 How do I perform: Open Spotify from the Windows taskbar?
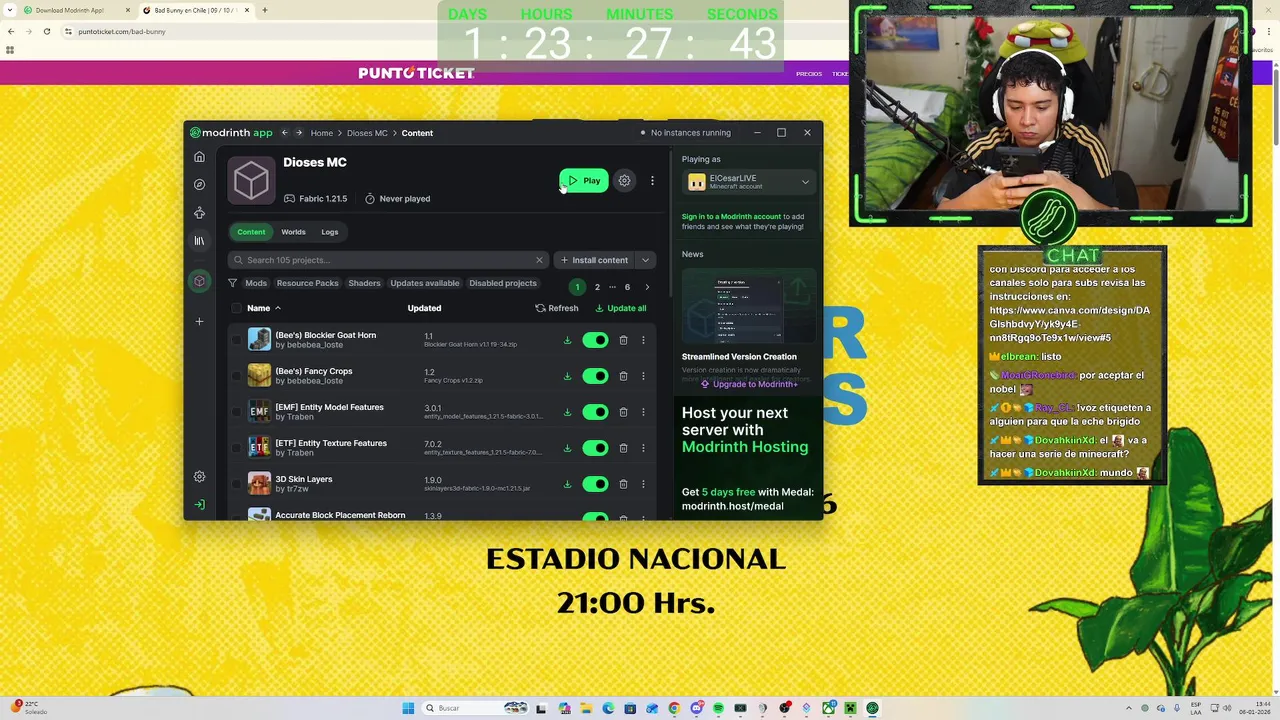718,708
